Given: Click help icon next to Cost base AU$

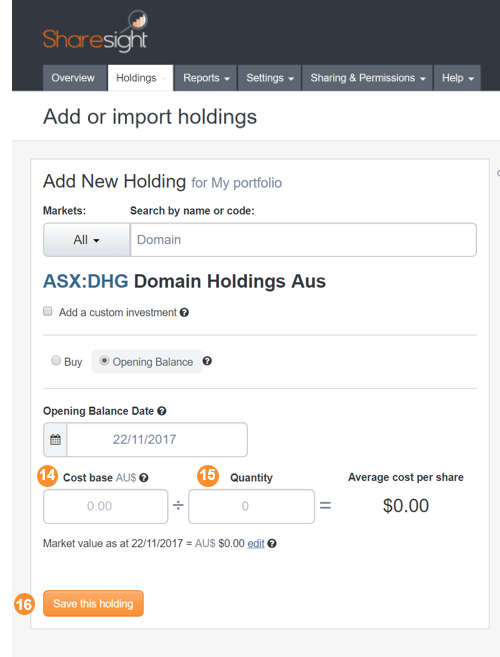Looking at the screenshot, I should [x=144, y=478].
